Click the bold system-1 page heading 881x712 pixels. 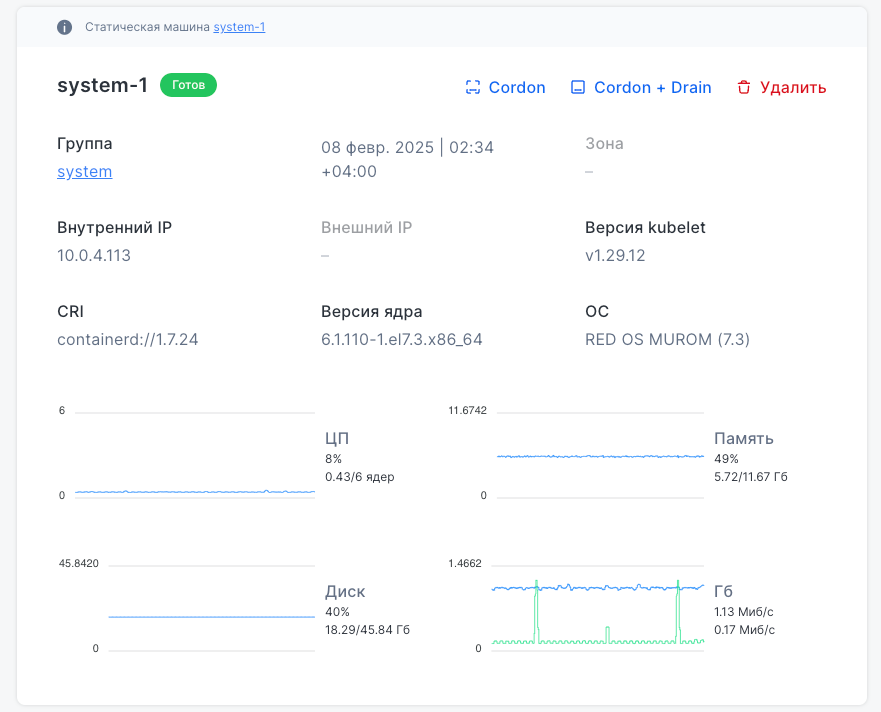[x=103, y=85]
